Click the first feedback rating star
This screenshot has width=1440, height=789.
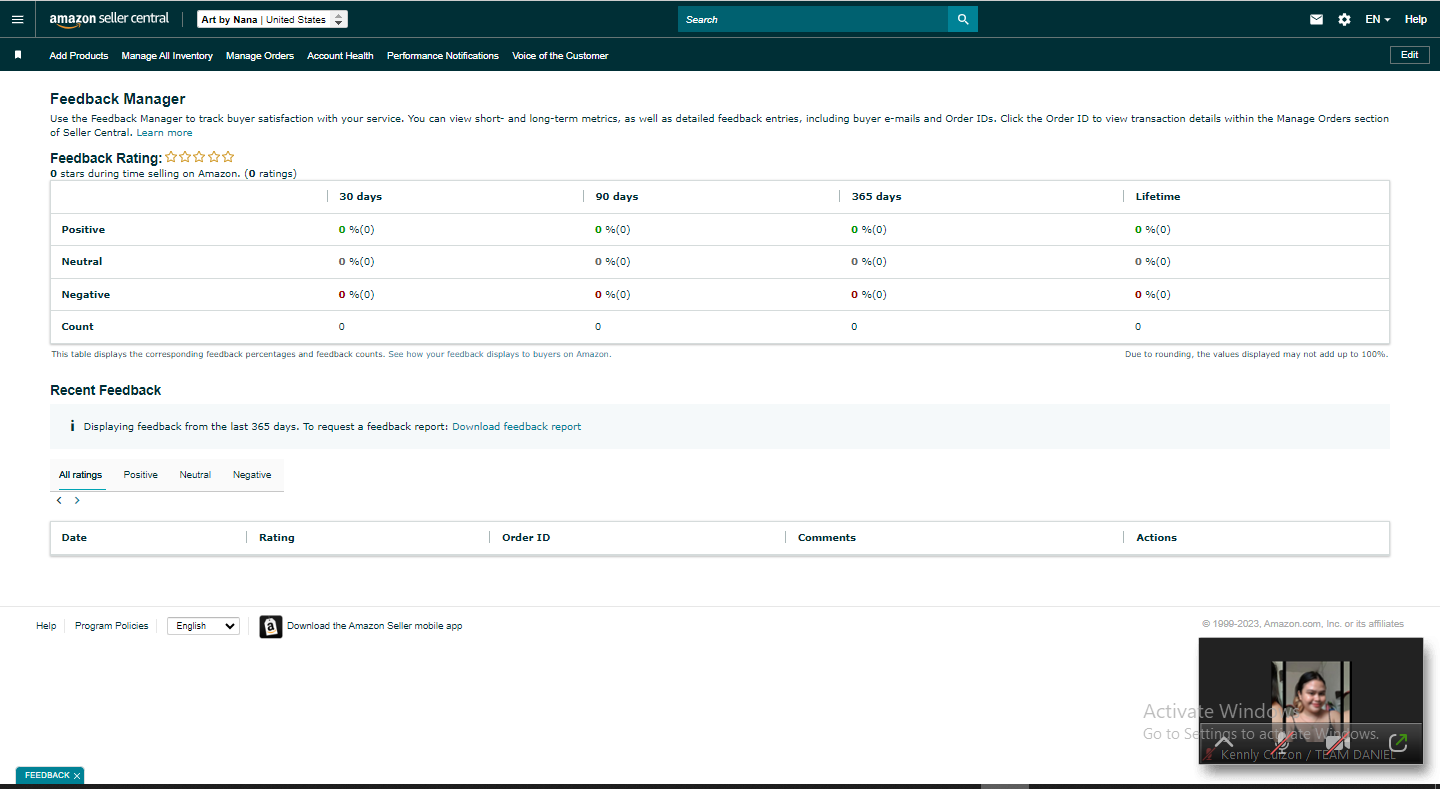172,157
